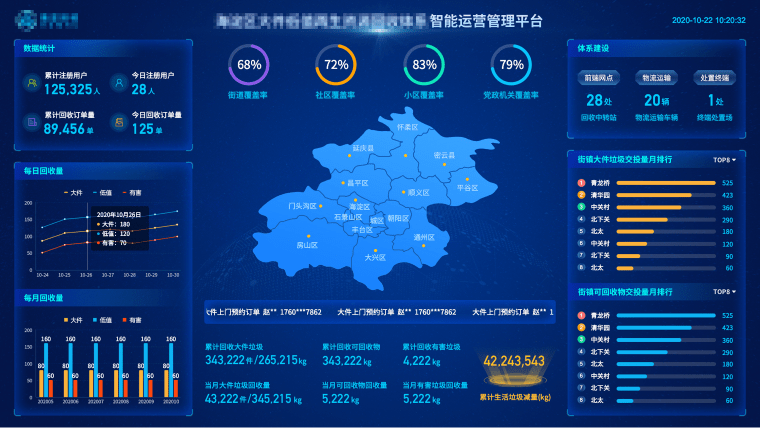Toggle 大件 series in 每日回收量 legend
The height and width of the screenshot is (428, 760).
(72, 192)
